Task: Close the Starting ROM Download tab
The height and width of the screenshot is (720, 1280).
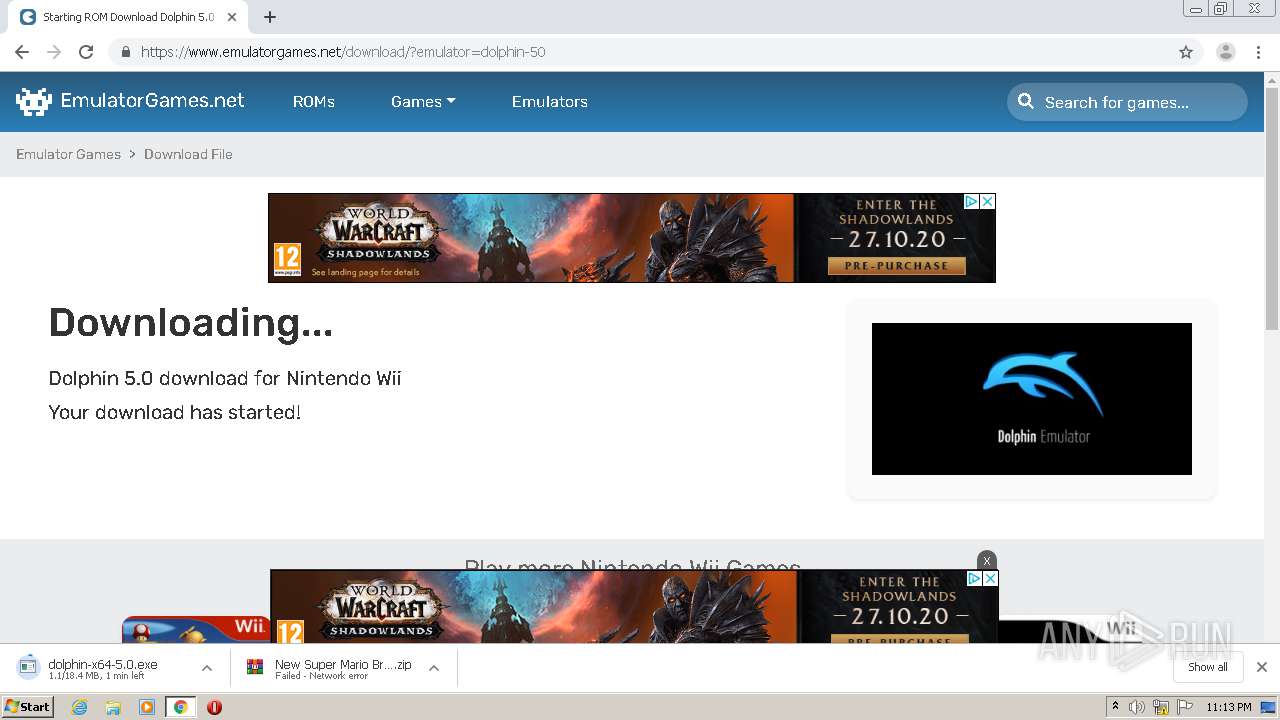Action: coord(232,17)
